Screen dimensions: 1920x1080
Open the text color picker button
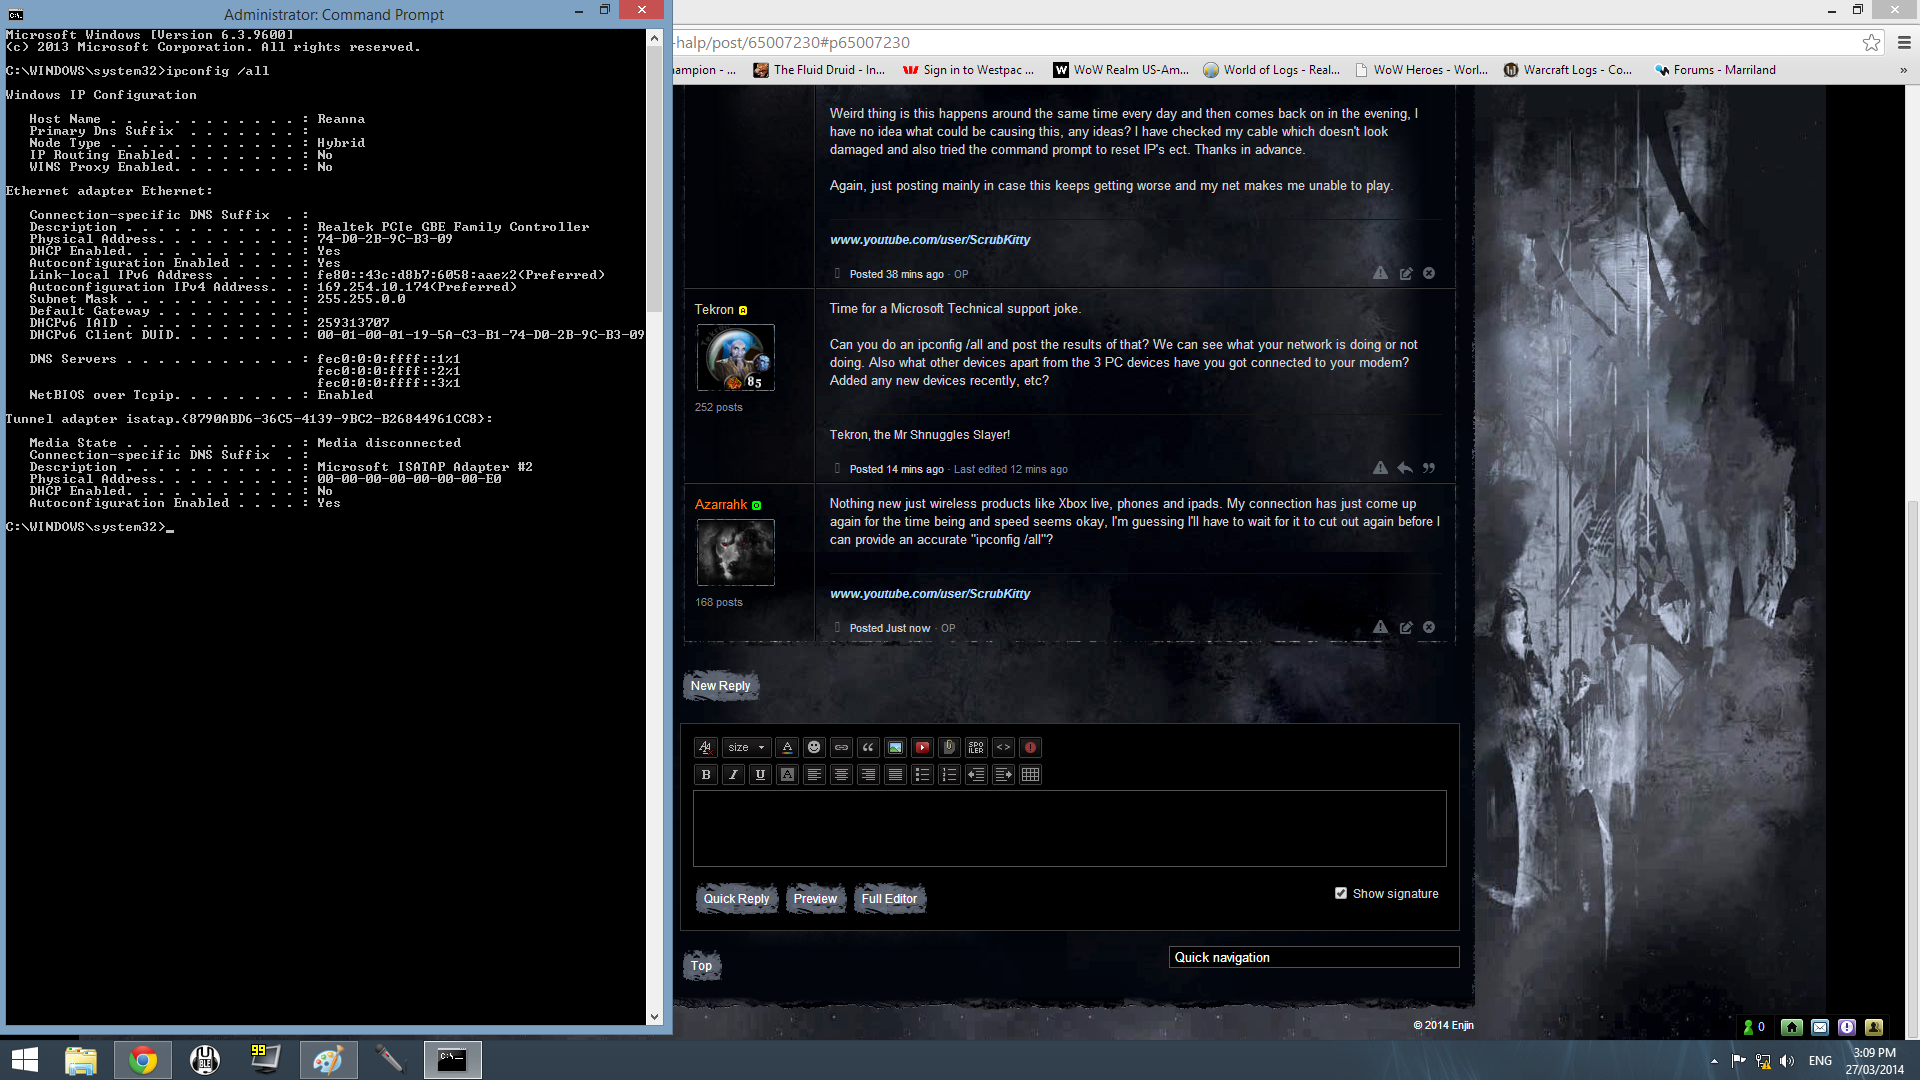click(x=787, y=747)
